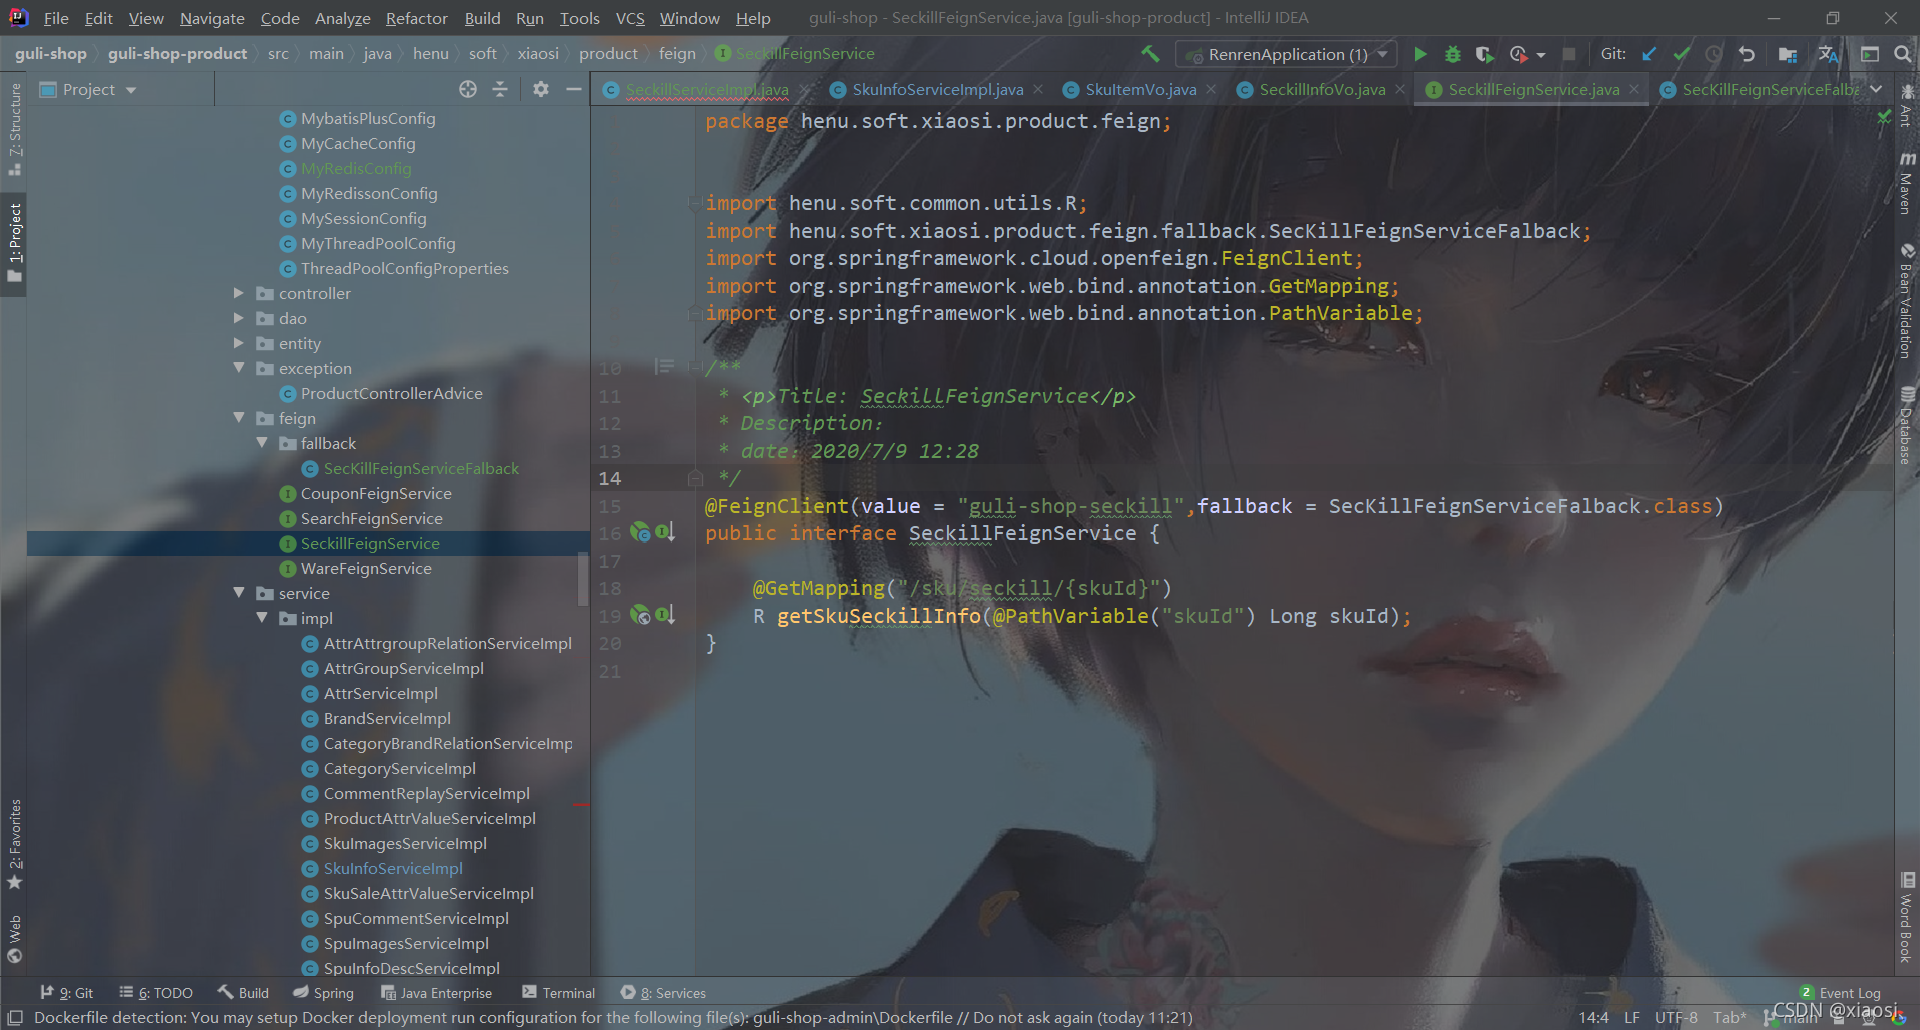Switch to SeckillInfoVo.java editor tab
Image resolution: width=1920 pixels, height=1030 pixels.
(1322, 89)
